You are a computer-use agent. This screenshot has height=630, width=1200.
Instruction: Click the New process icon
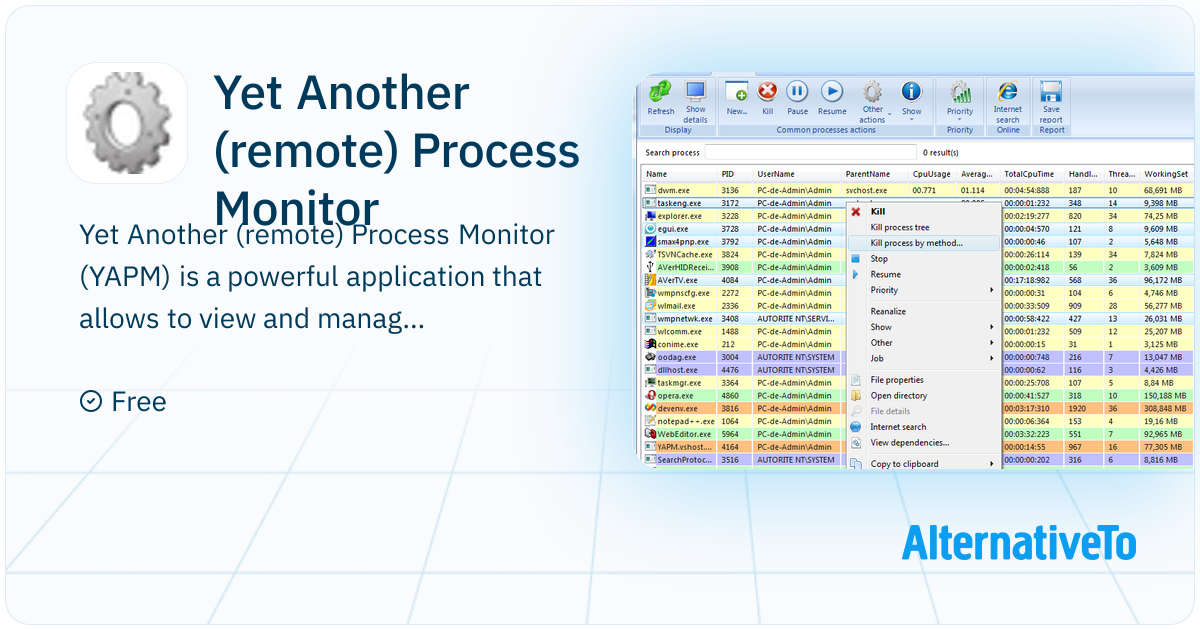point(737,92)
